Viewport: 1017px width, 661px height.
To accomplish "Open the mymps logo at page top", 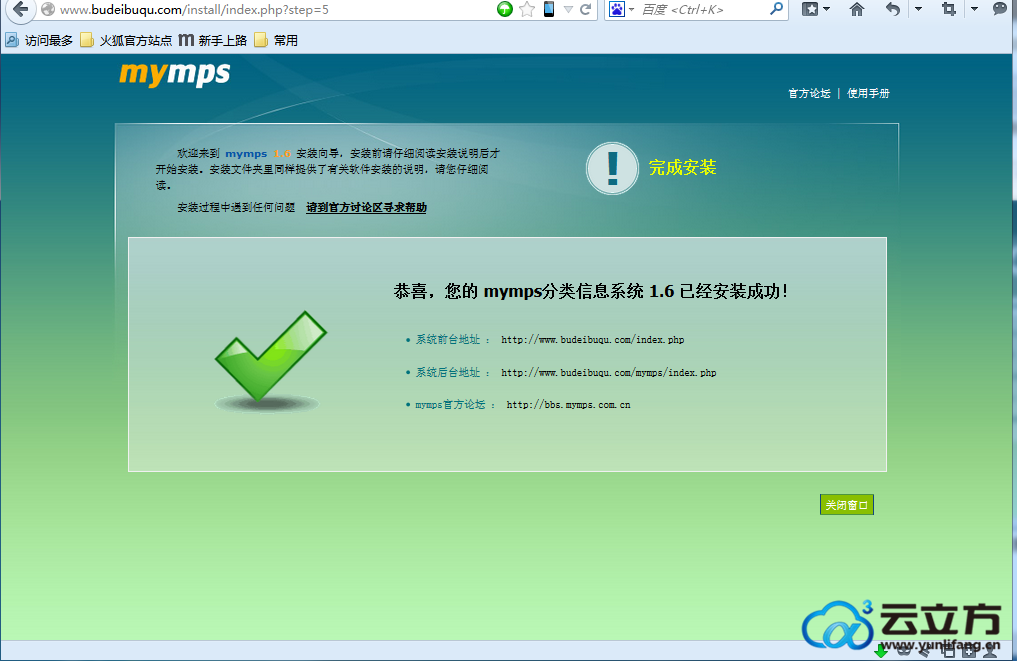I will tap(174, 74).
